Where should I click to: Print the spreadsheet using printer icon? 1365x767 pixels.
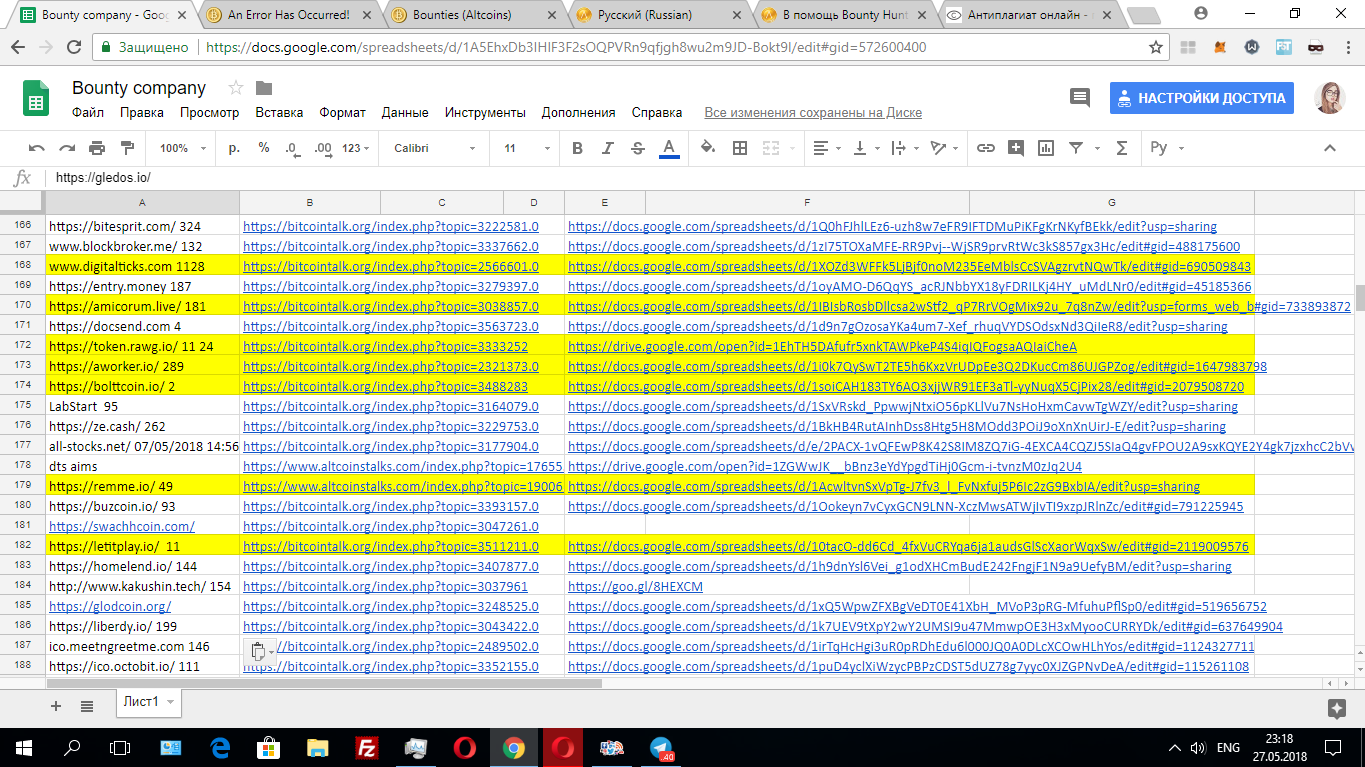(x=97, y=148)
